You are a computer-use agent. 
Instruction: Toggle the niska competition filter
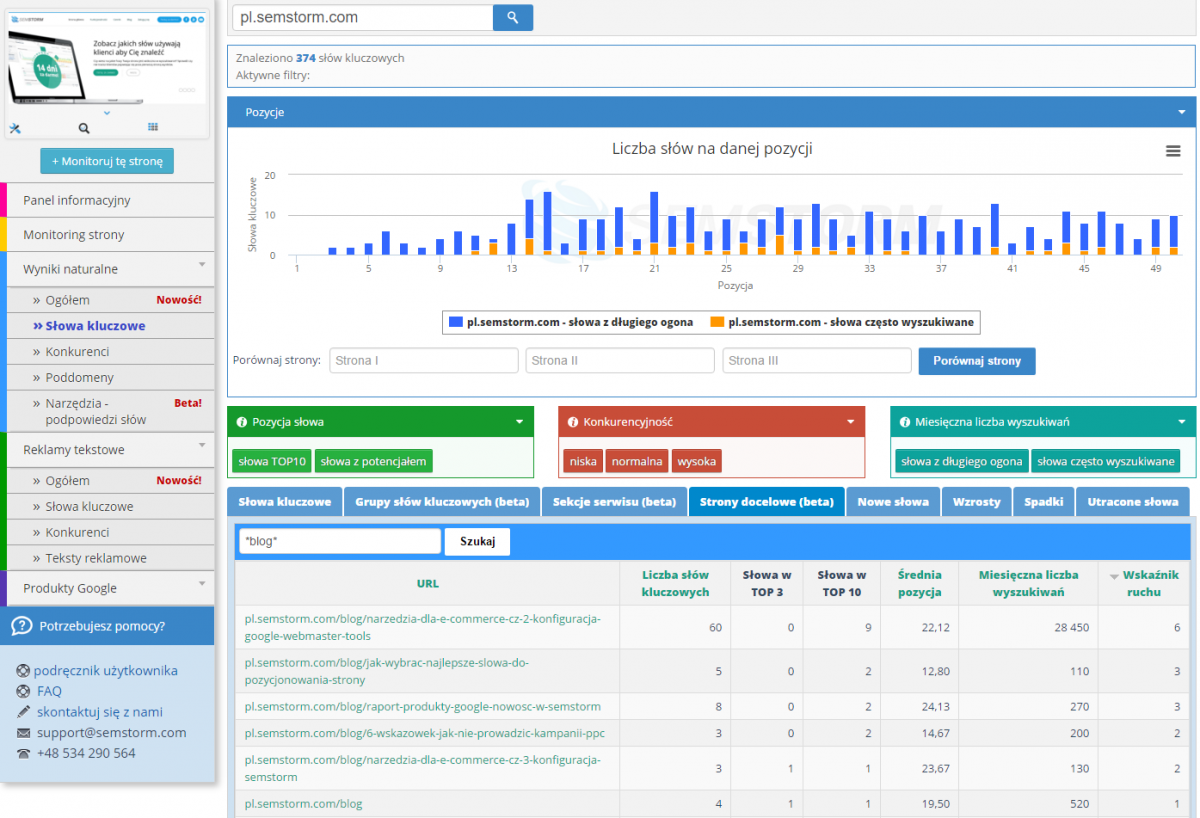pos(583,461)
